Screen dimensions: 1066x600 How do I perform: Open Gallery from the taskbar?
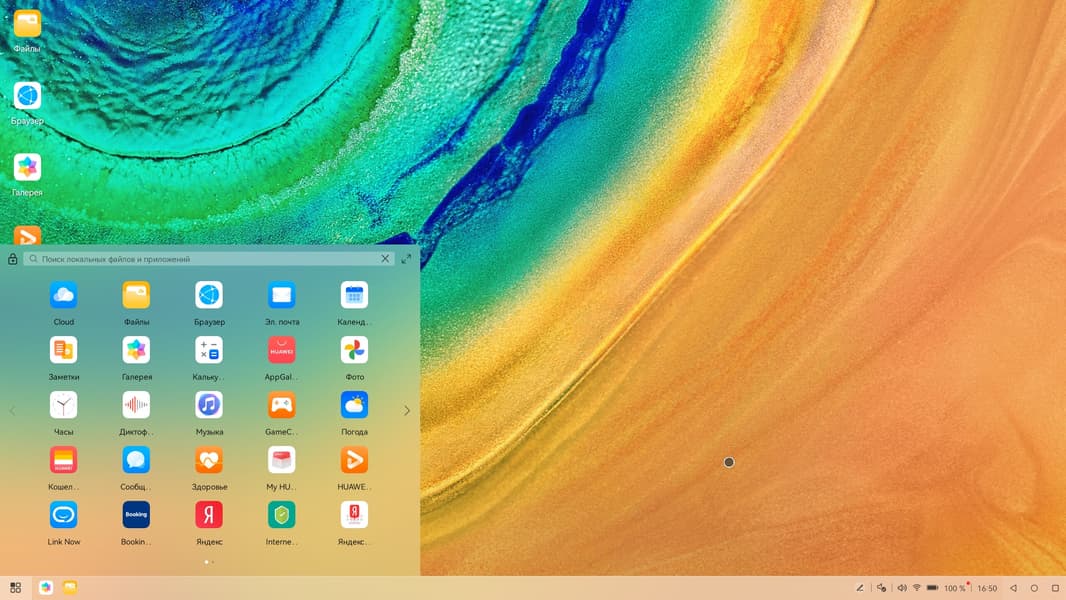tap(46, 588)
